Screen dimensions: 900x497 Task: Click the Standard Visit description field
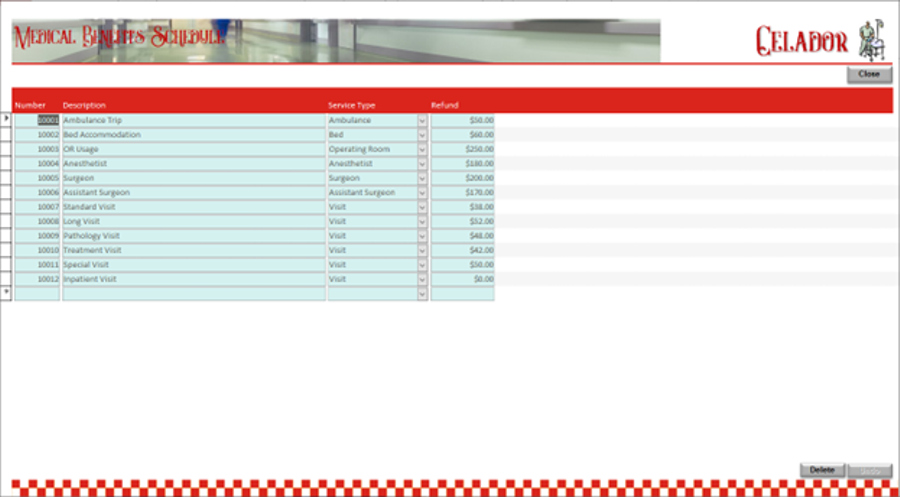[193, 207]
